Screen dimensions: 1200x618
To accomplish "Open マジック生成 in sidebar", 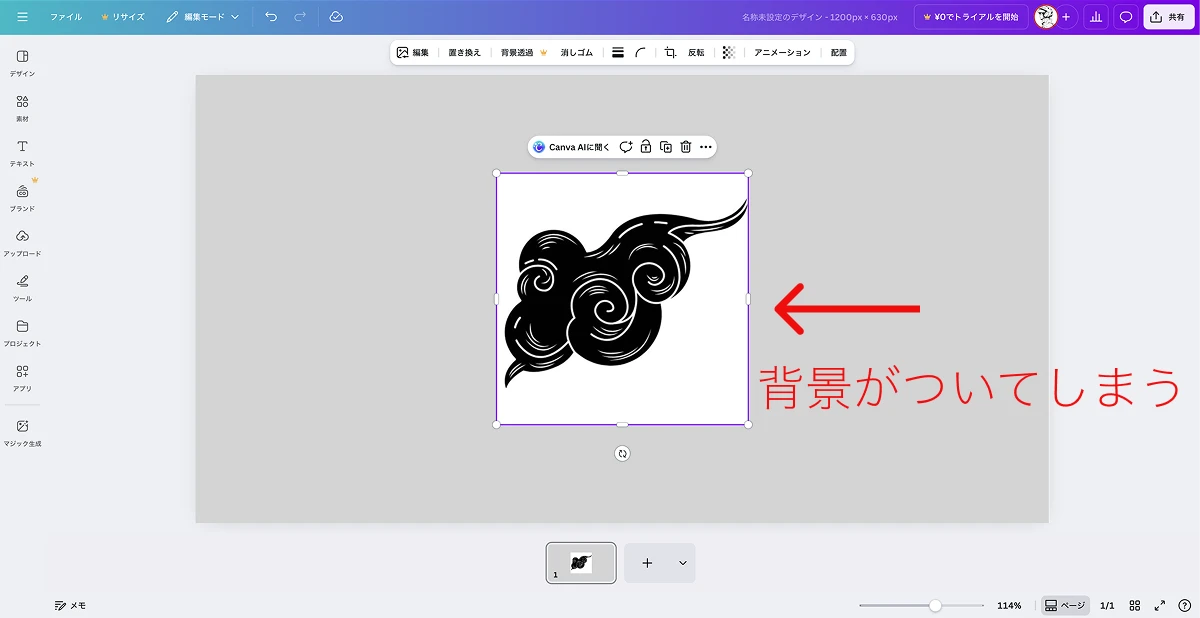I will 22,432.
